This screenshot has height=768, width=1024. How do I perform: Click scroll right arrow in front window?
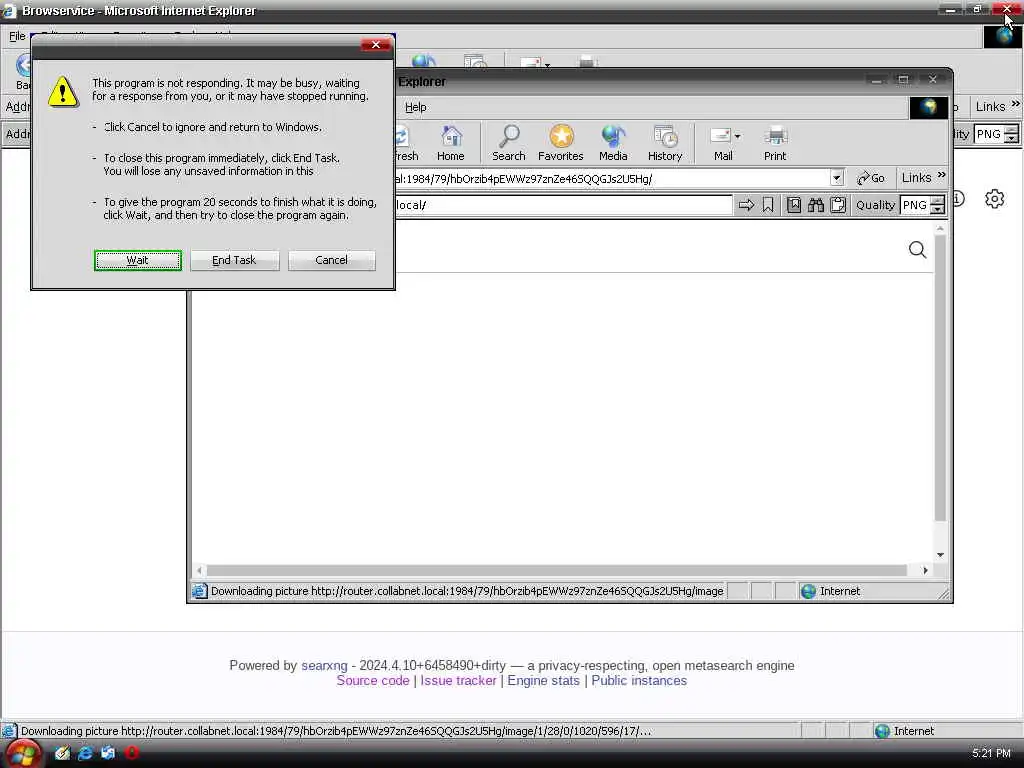click(x=925, y=570)
